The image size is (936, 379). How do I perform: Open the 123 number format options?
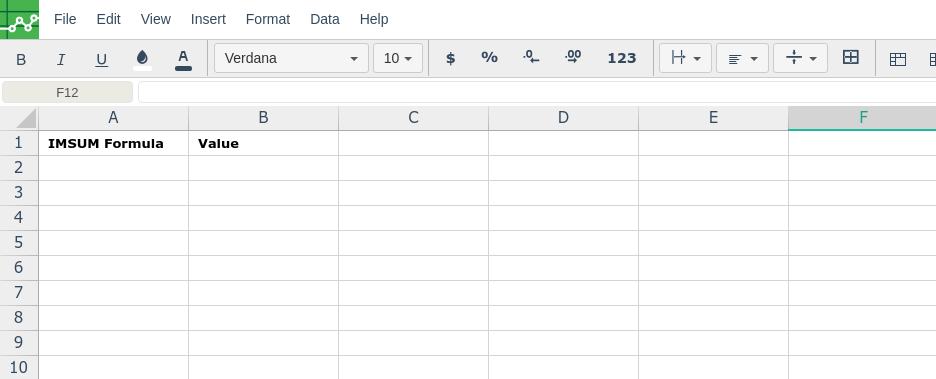point(621,58)
